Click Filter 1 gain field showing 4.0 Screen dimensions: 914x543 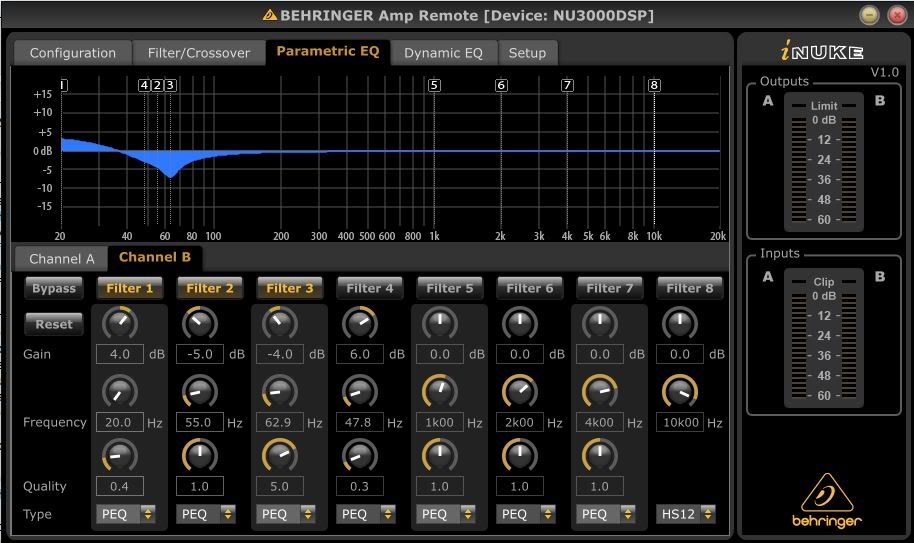point(119,354)
